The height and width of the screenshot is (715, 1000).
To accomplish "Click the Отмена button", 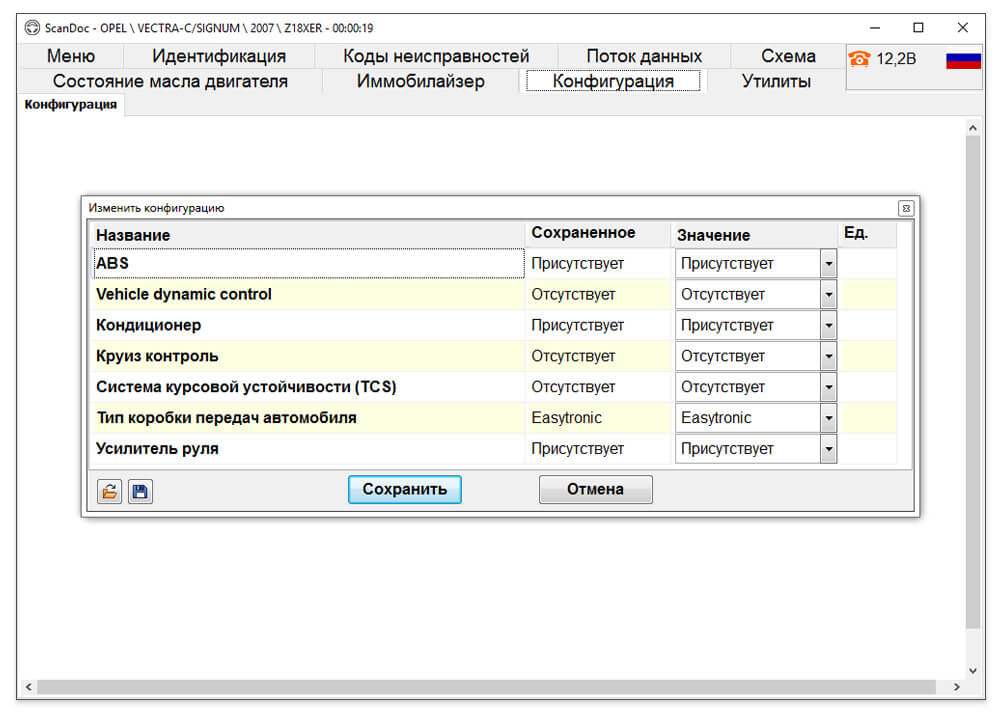I will [596, 489].
